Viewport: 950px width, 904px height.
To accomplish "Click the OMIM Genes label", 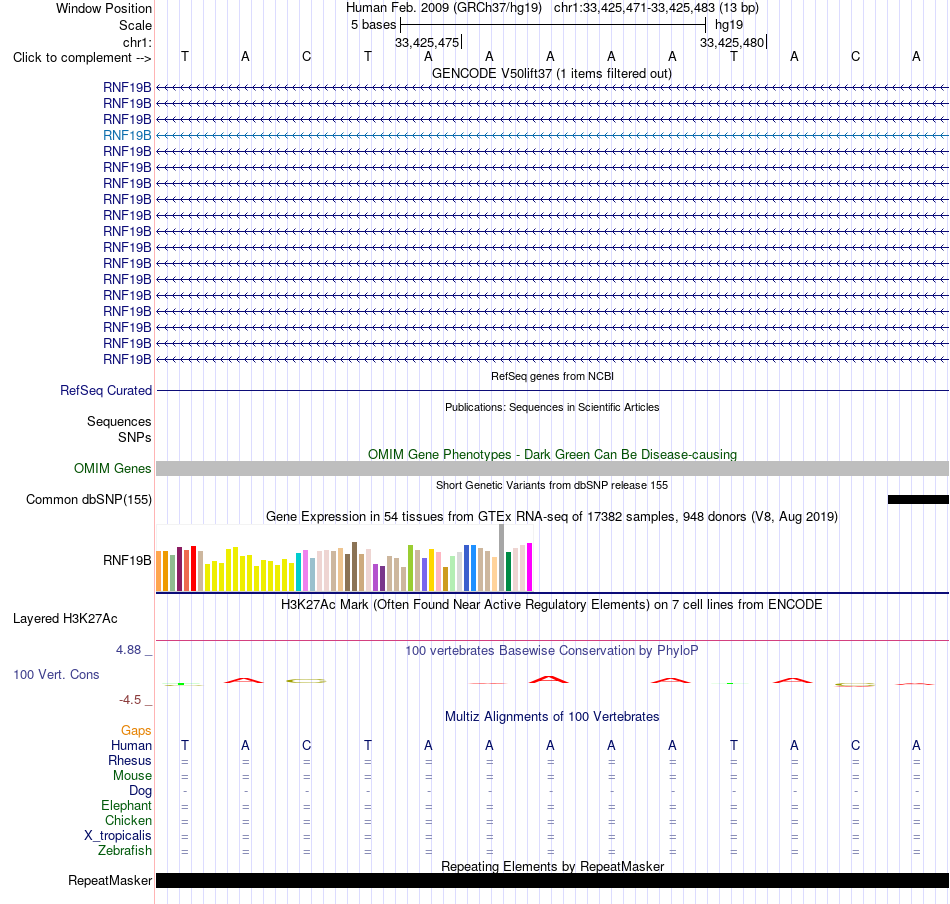I will click(112, 468).
